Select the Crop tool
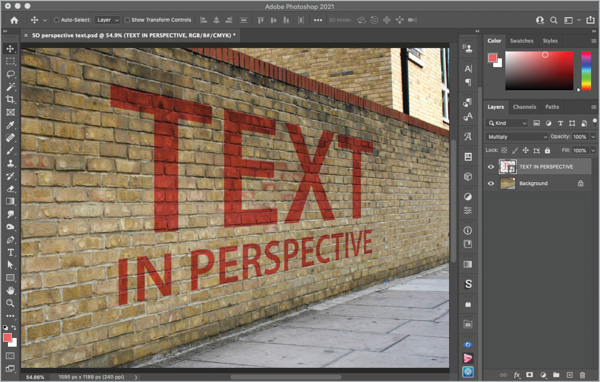Image resolution: width=600 pixels, height=382 pixels. [10, 100]
